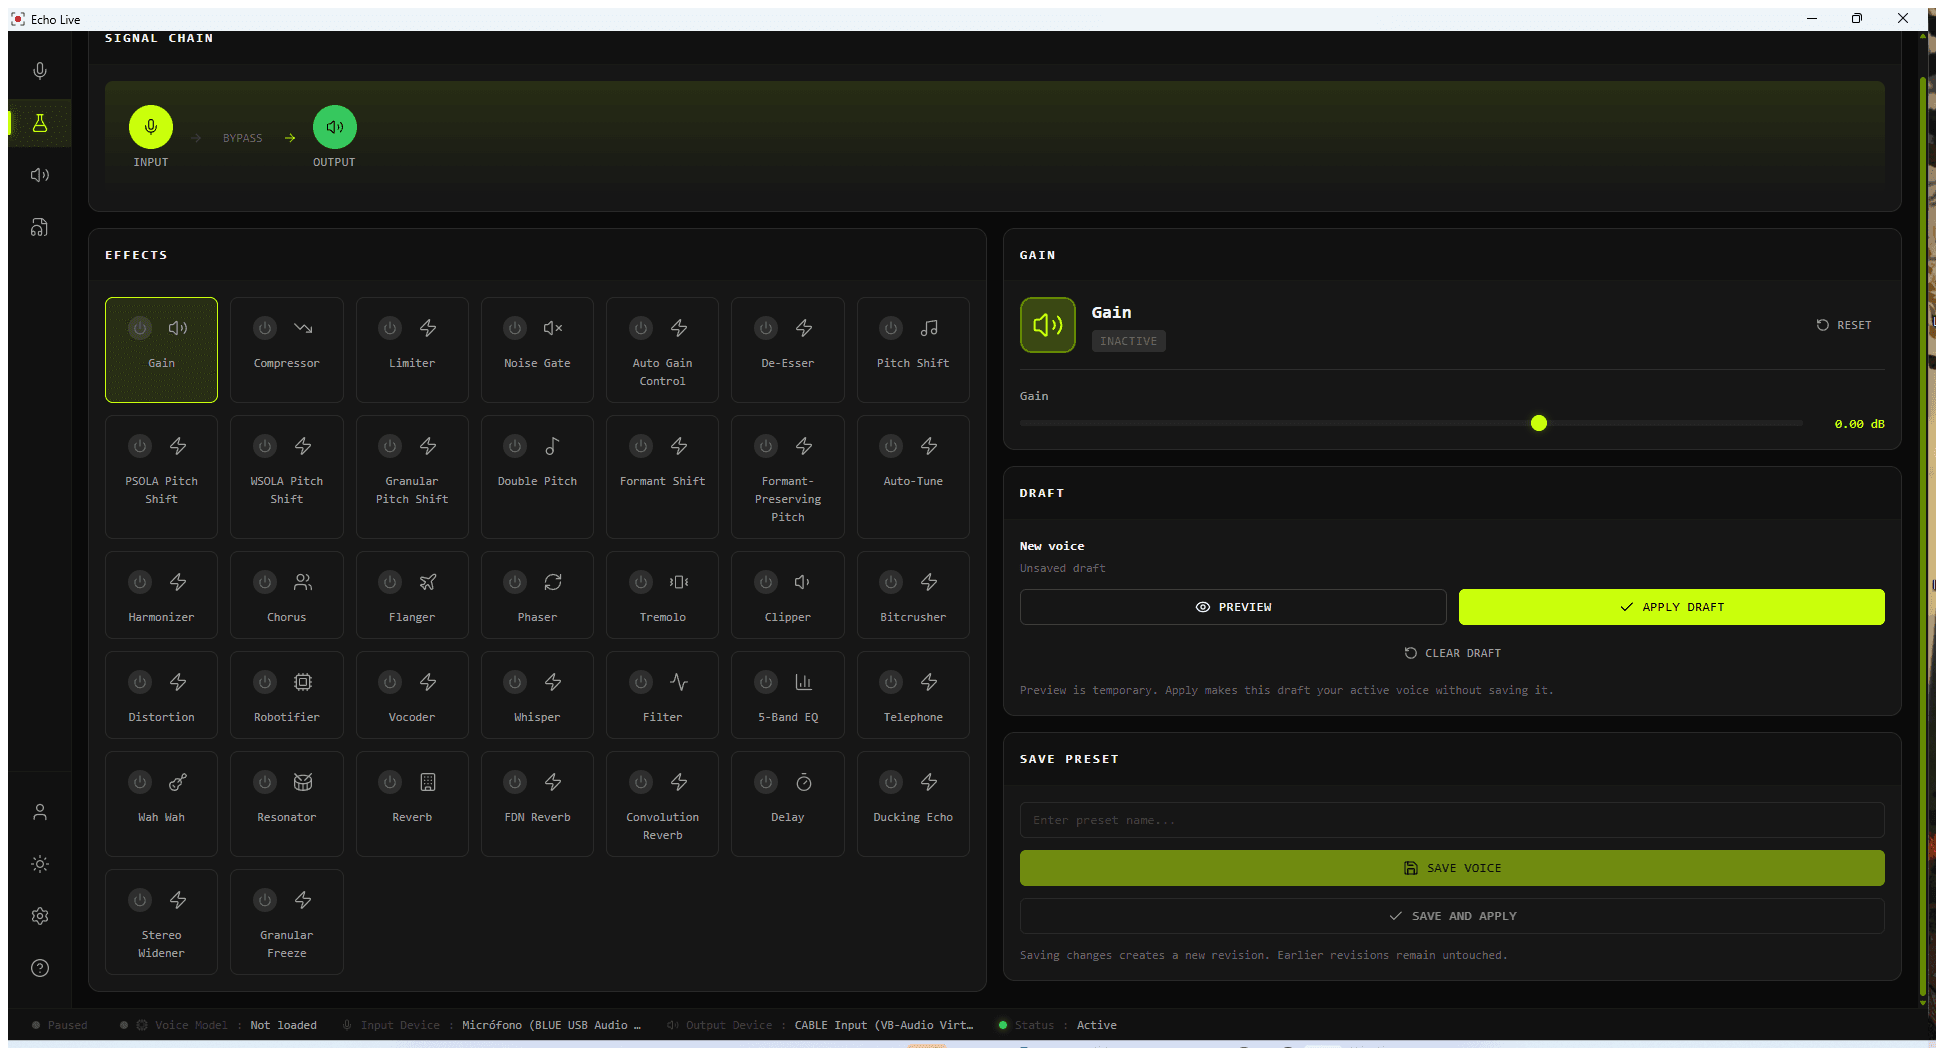This screenshot has width=1936, height=1048.
Task: Click the BYPASS label in the signal chain
Action: tap(243, 138)
